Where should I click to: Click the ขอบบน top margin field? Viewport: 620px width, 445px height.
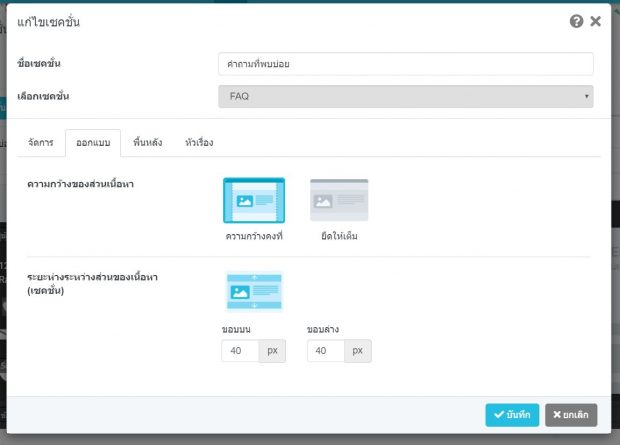[240, 351]
